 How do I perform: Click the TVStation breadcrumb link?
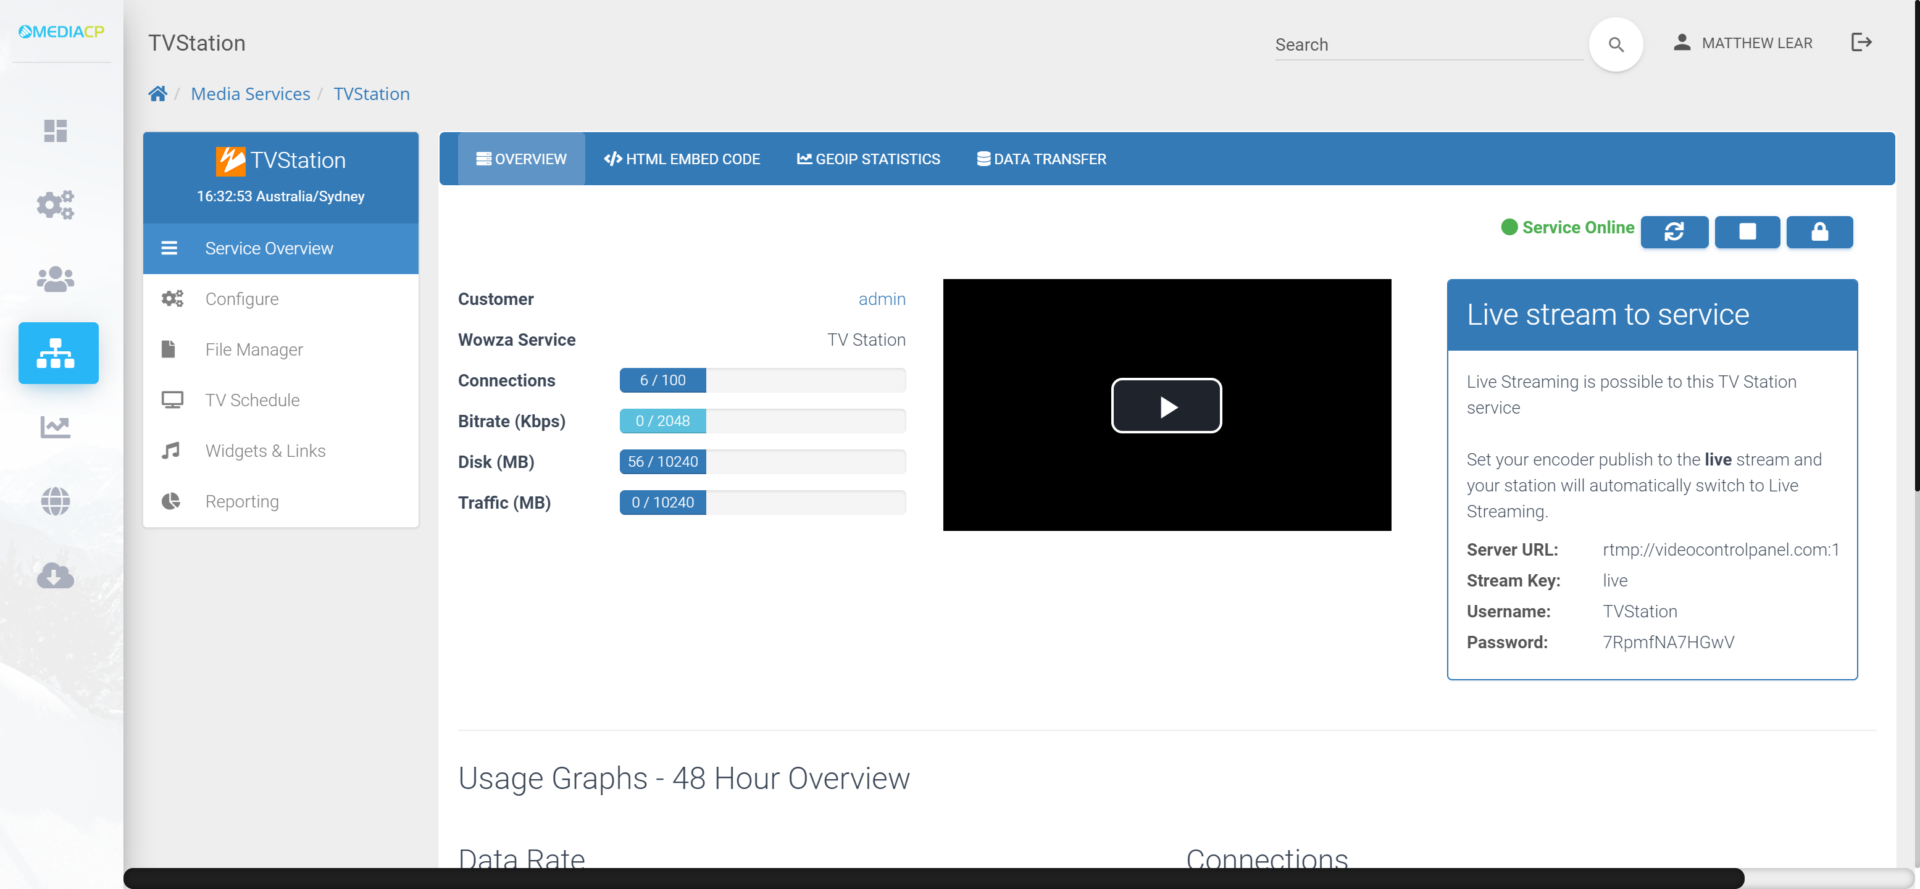click(x=371, y=94)
